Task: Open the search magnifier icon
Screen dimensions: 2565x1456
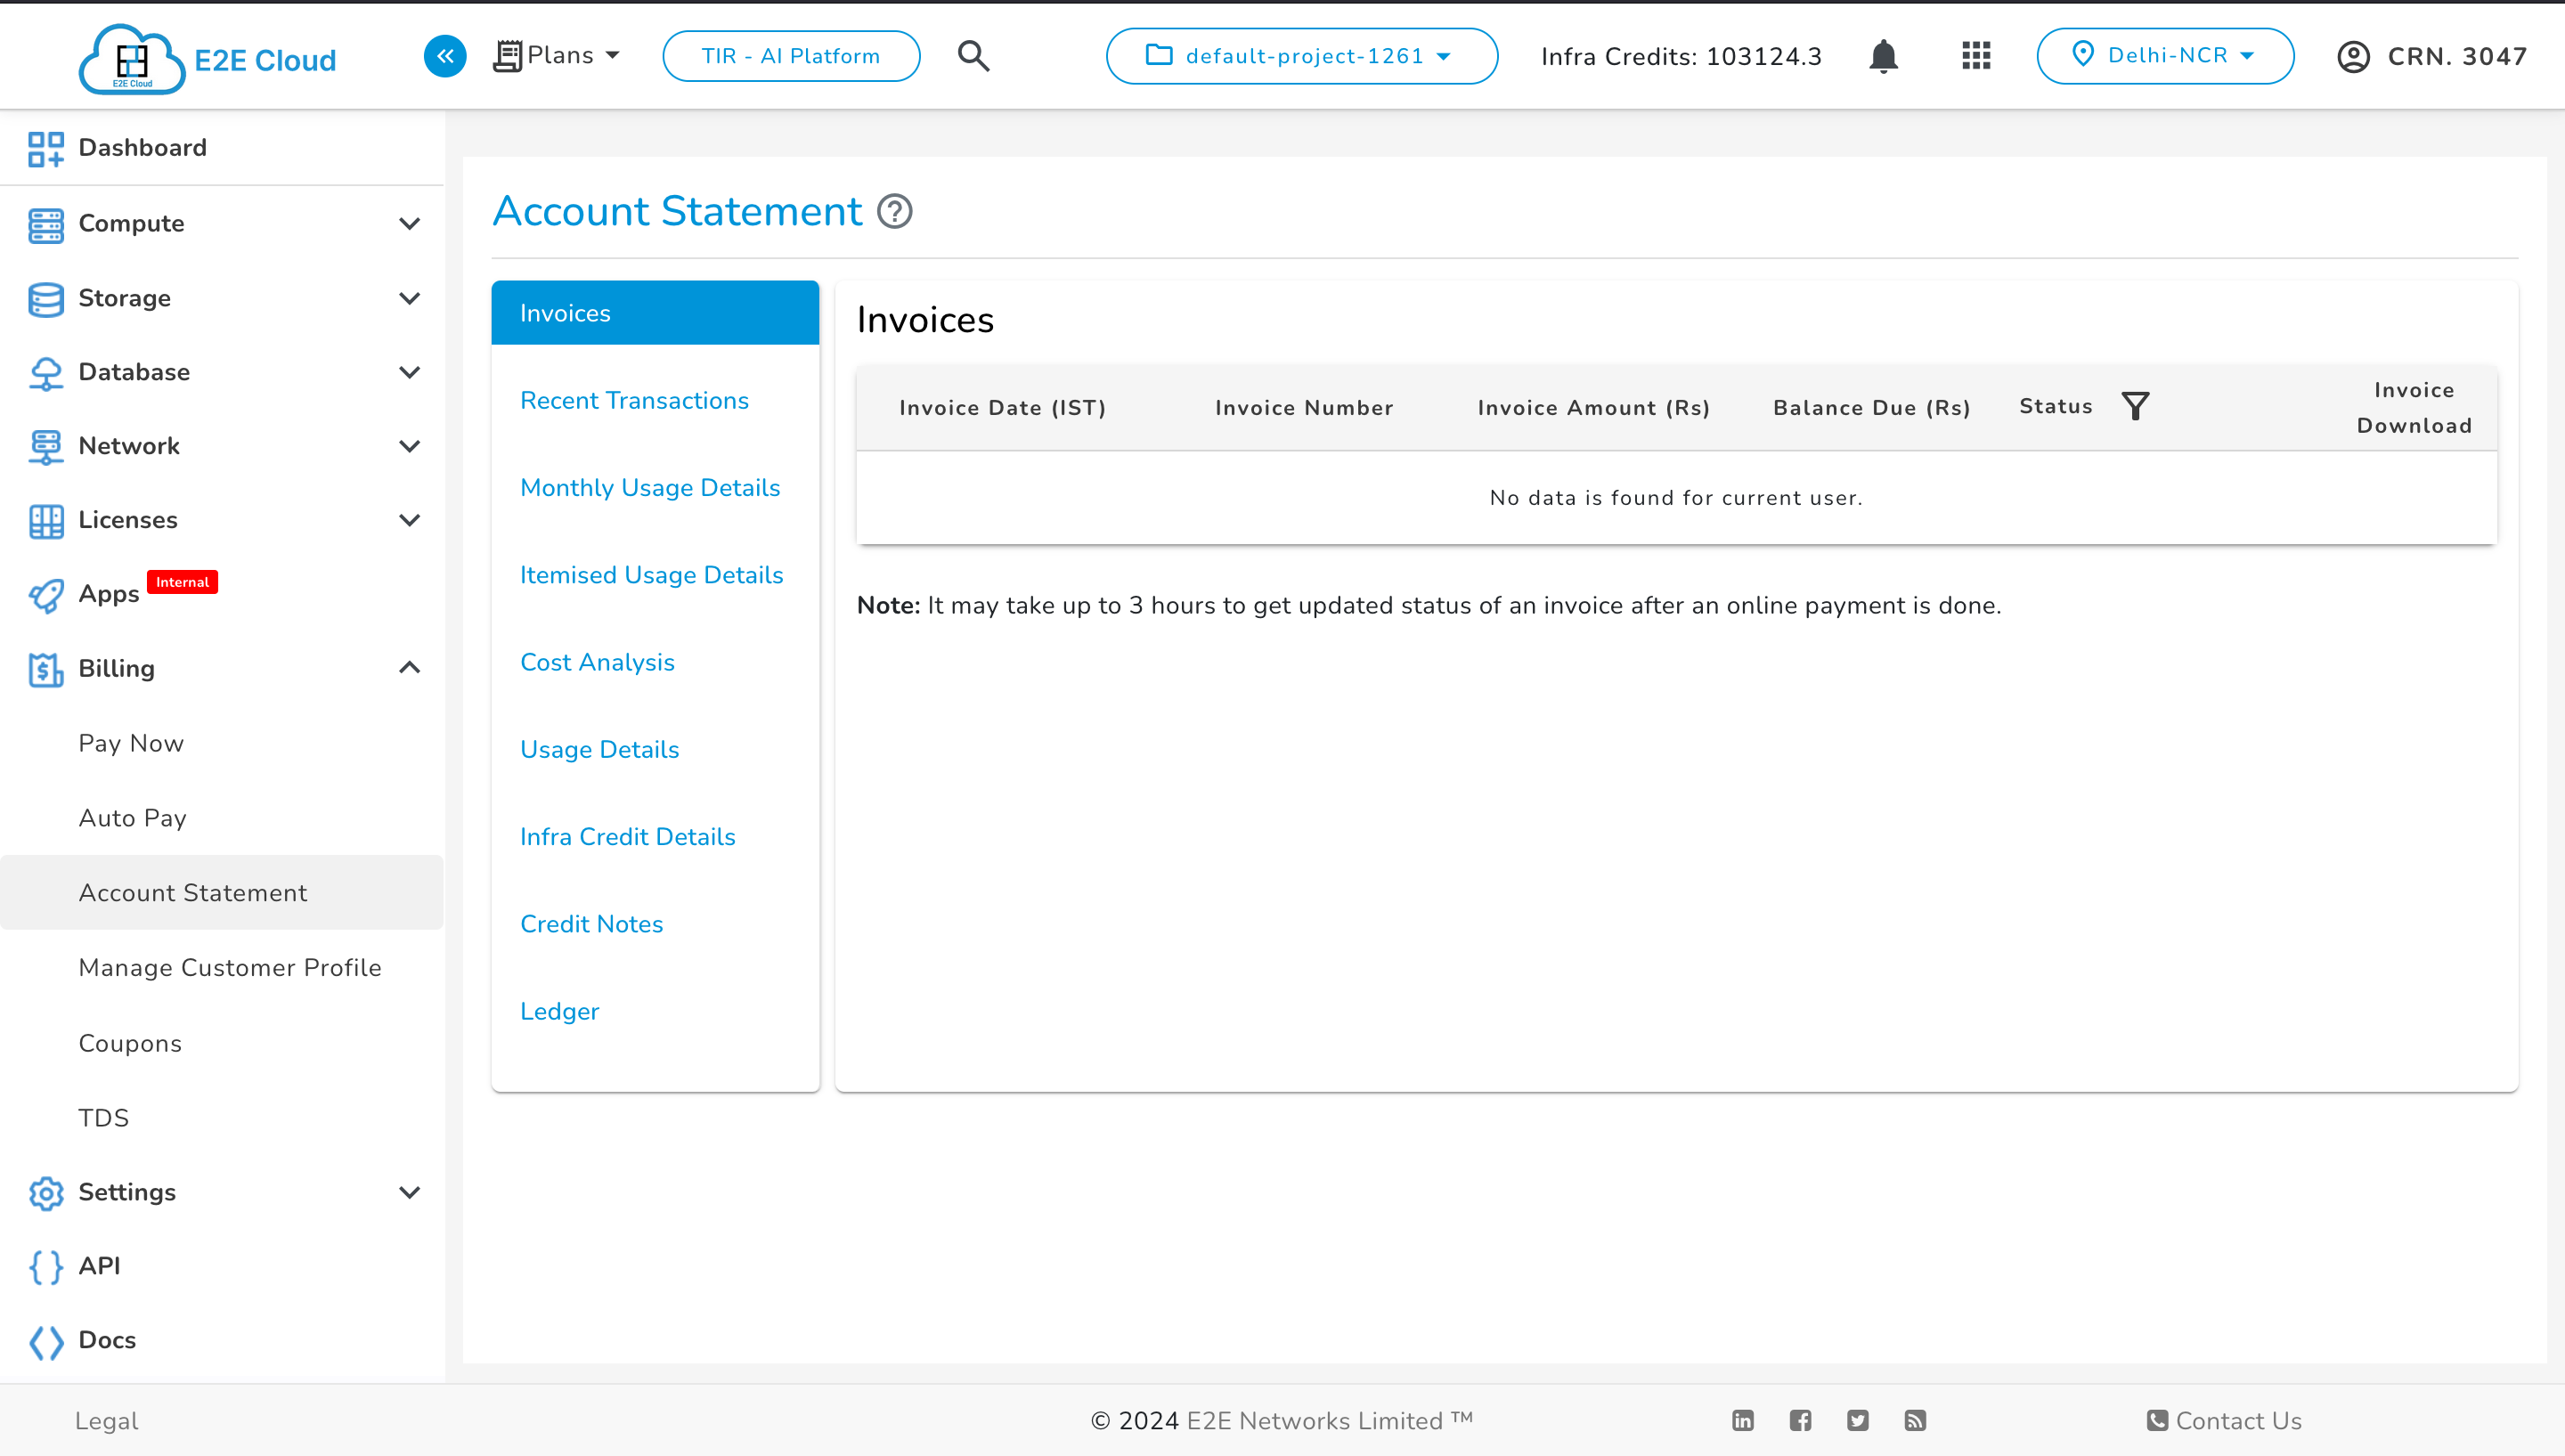Action: pyautogui.click(x=973, y=56)
